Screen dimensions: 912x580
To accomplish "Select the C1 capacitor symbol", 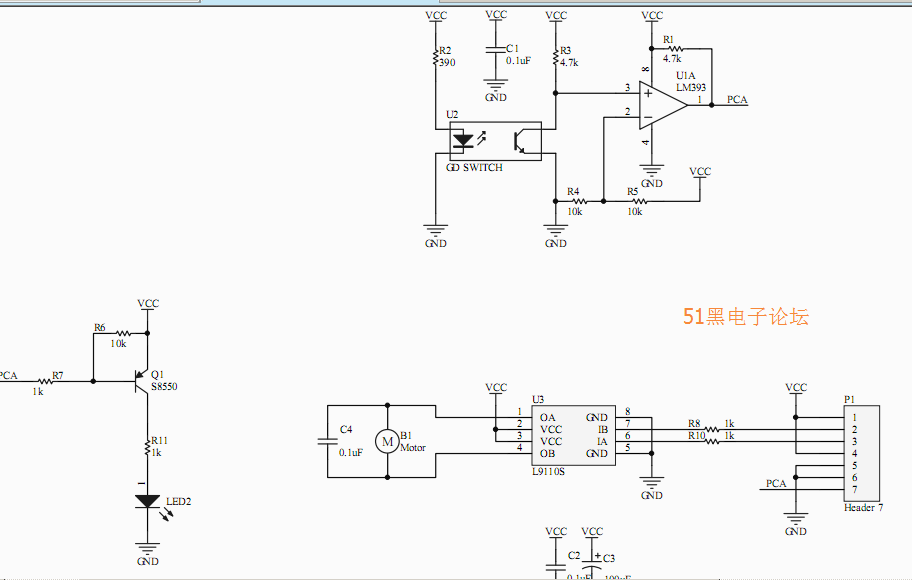I will 496,50.
